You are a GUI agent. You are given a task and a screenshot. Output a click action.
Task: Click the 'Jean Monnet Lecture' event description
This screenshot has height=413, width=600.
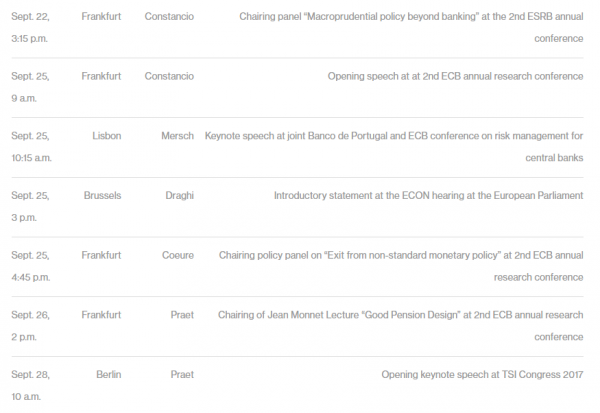401,326
